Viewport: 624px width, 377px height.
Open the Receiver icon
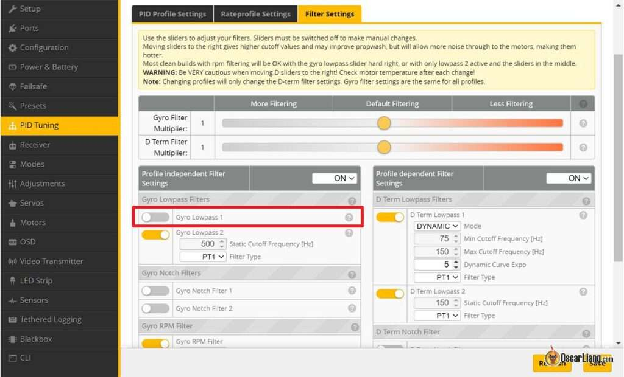pyautogui.click(x=12, y=145)
